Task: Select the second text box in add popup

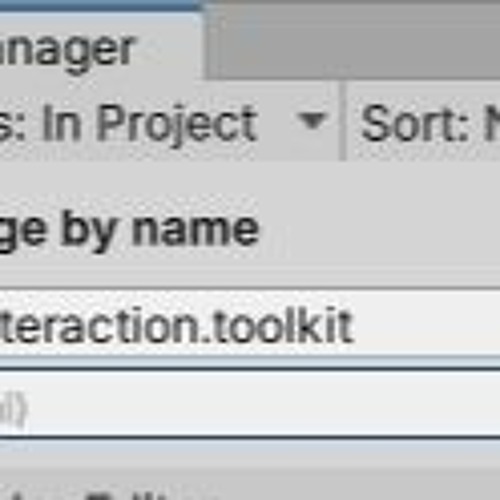Action: pyautogui.click(x=250, y=404)
